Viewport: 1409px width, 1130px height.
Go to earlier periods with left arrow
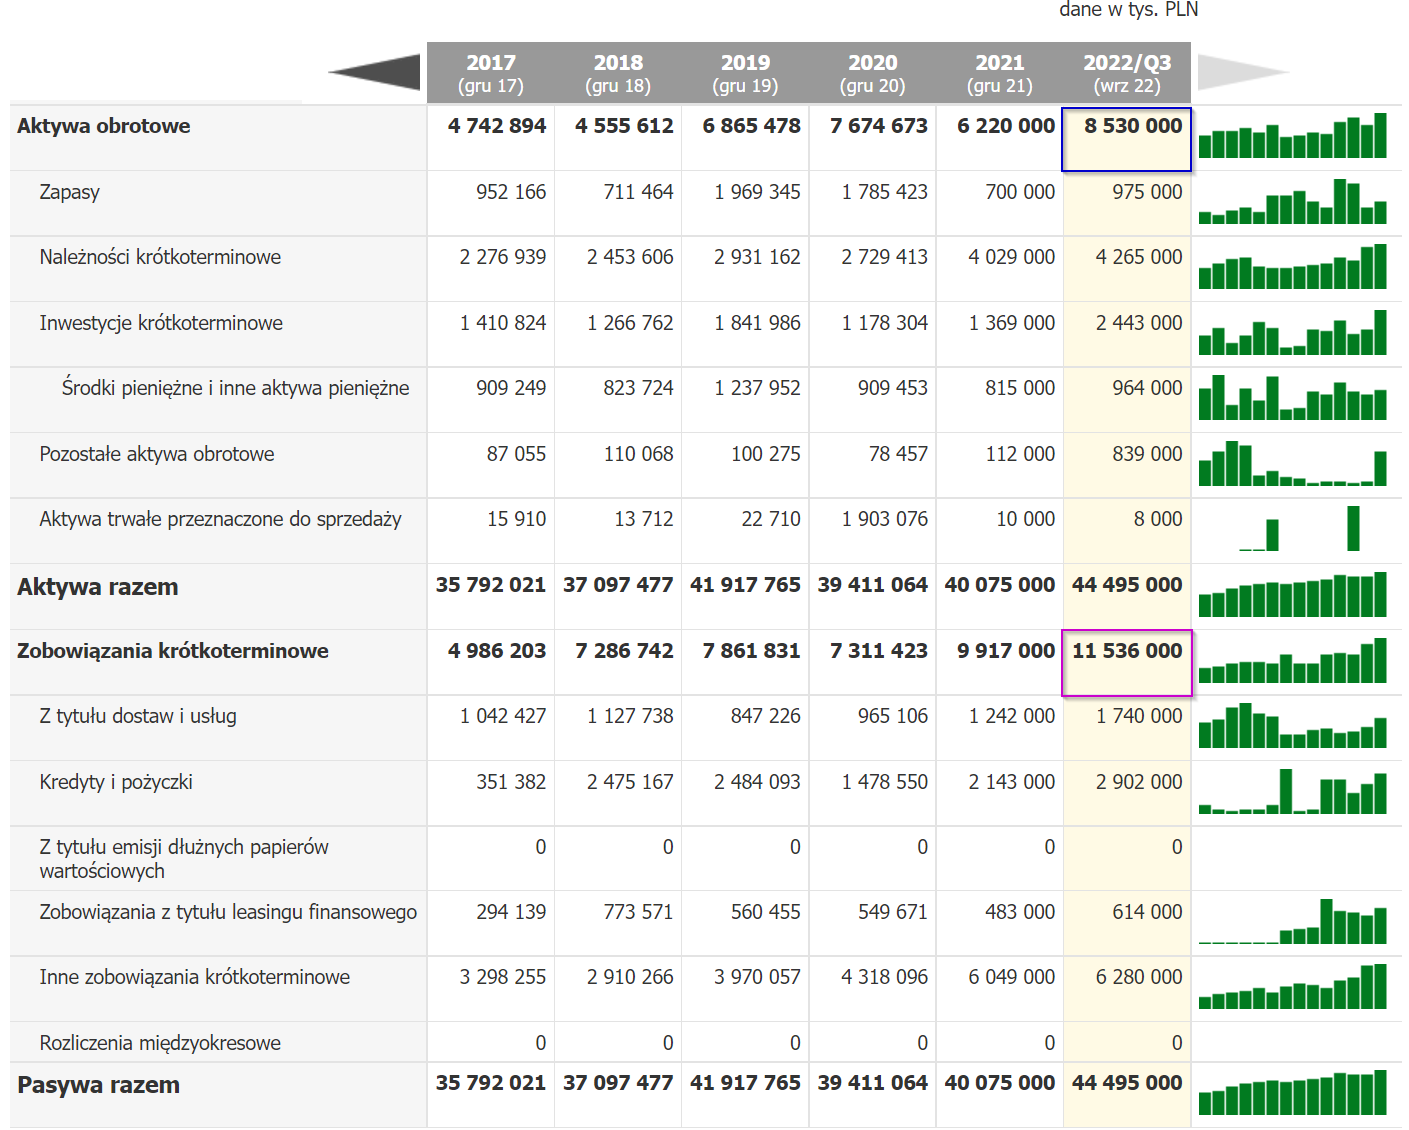(374, 72)
